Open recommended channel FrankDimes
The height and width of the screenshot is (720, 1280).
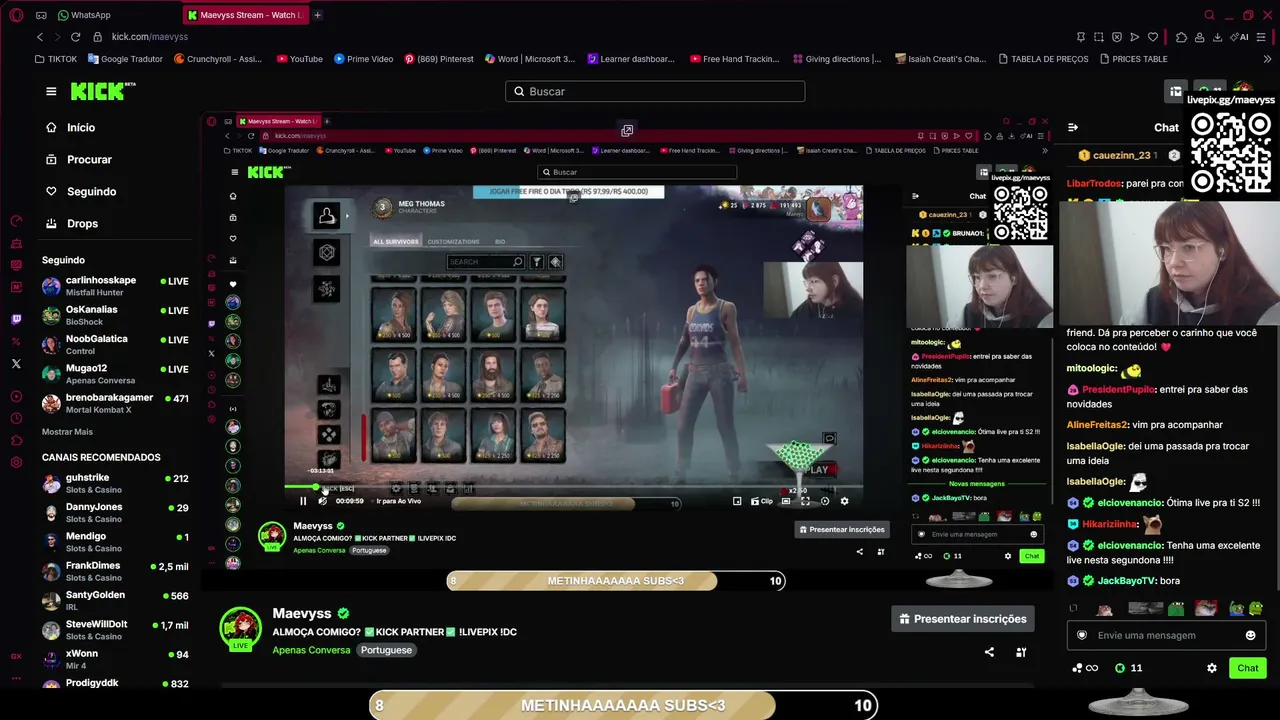point(115,572)
